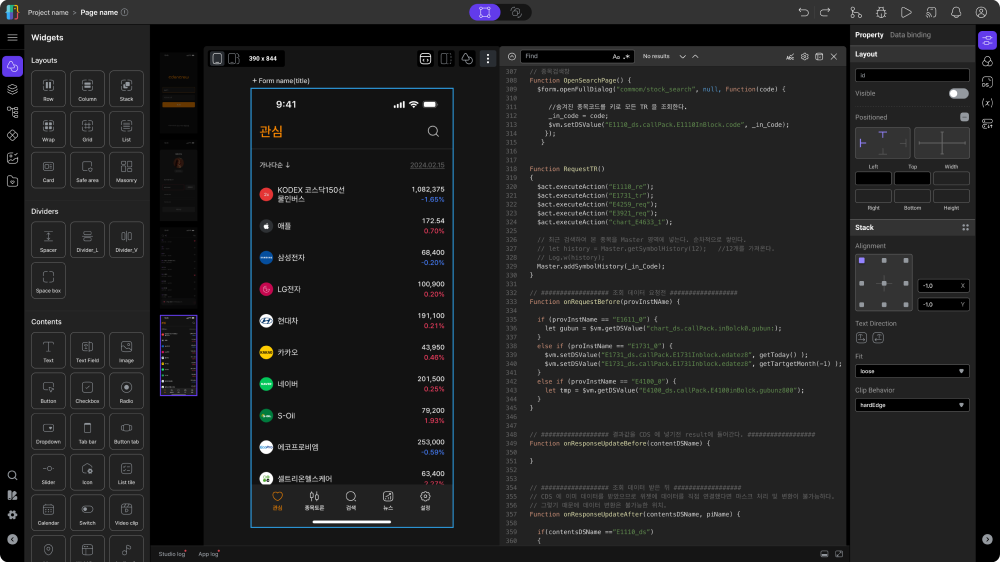Click the undo arrow in top bar
1000x562 pixels.
click(803, 12)
